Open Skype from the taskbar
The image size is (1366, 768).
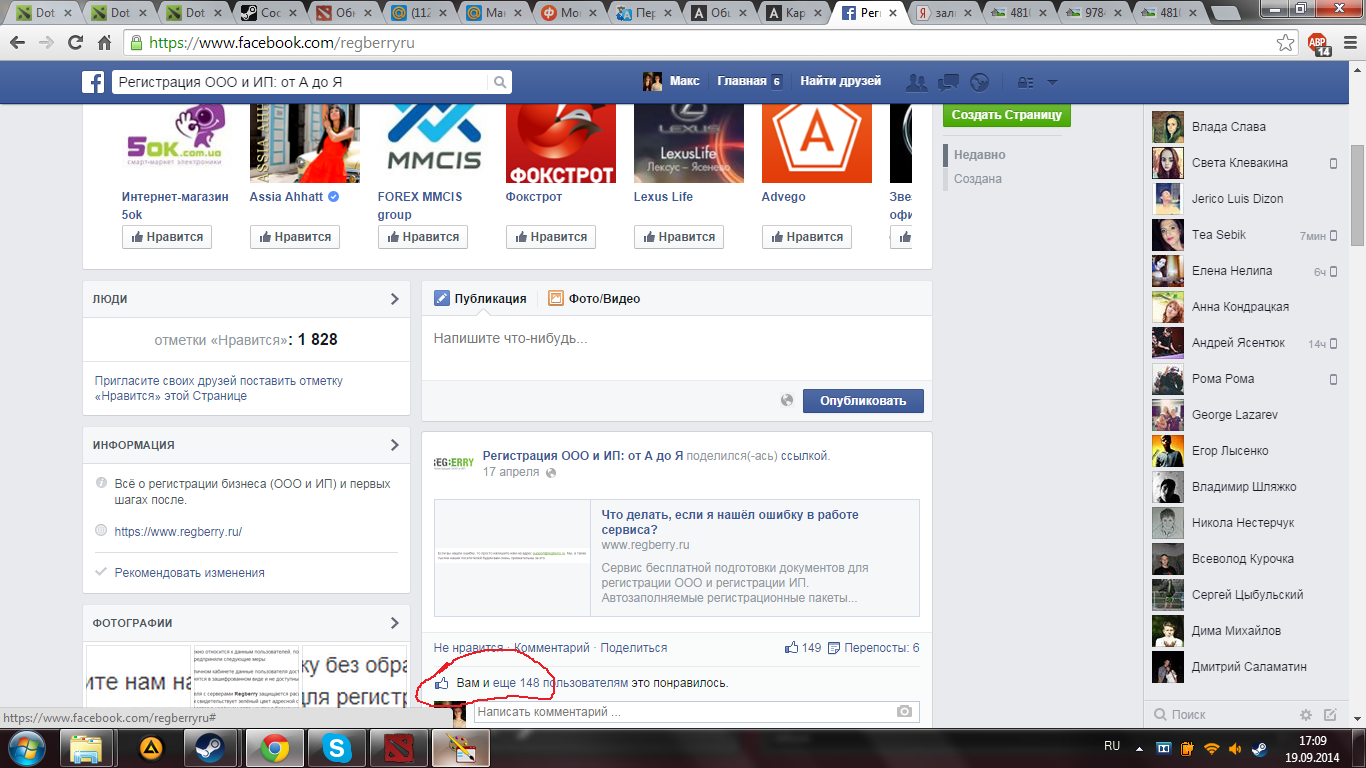coord(336,748)
